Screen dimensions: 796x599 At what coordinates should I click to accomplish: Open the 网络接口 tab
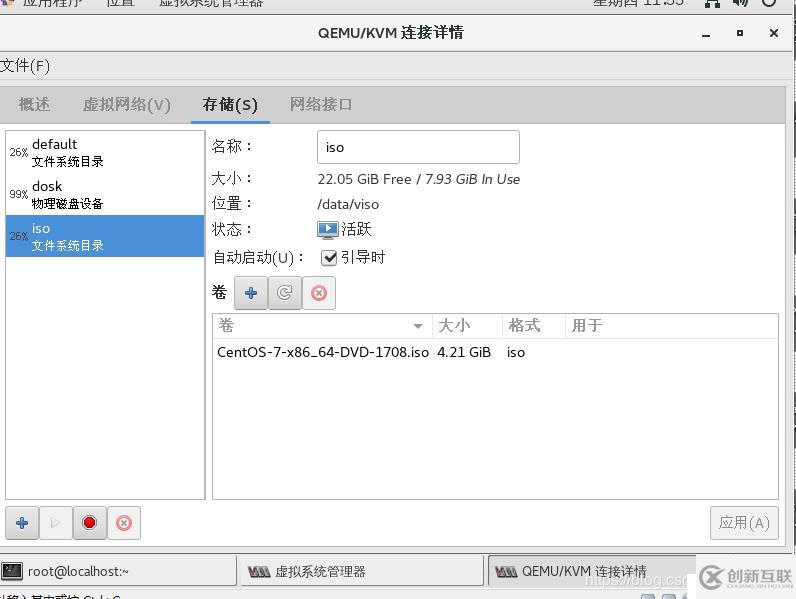(321, 105)
